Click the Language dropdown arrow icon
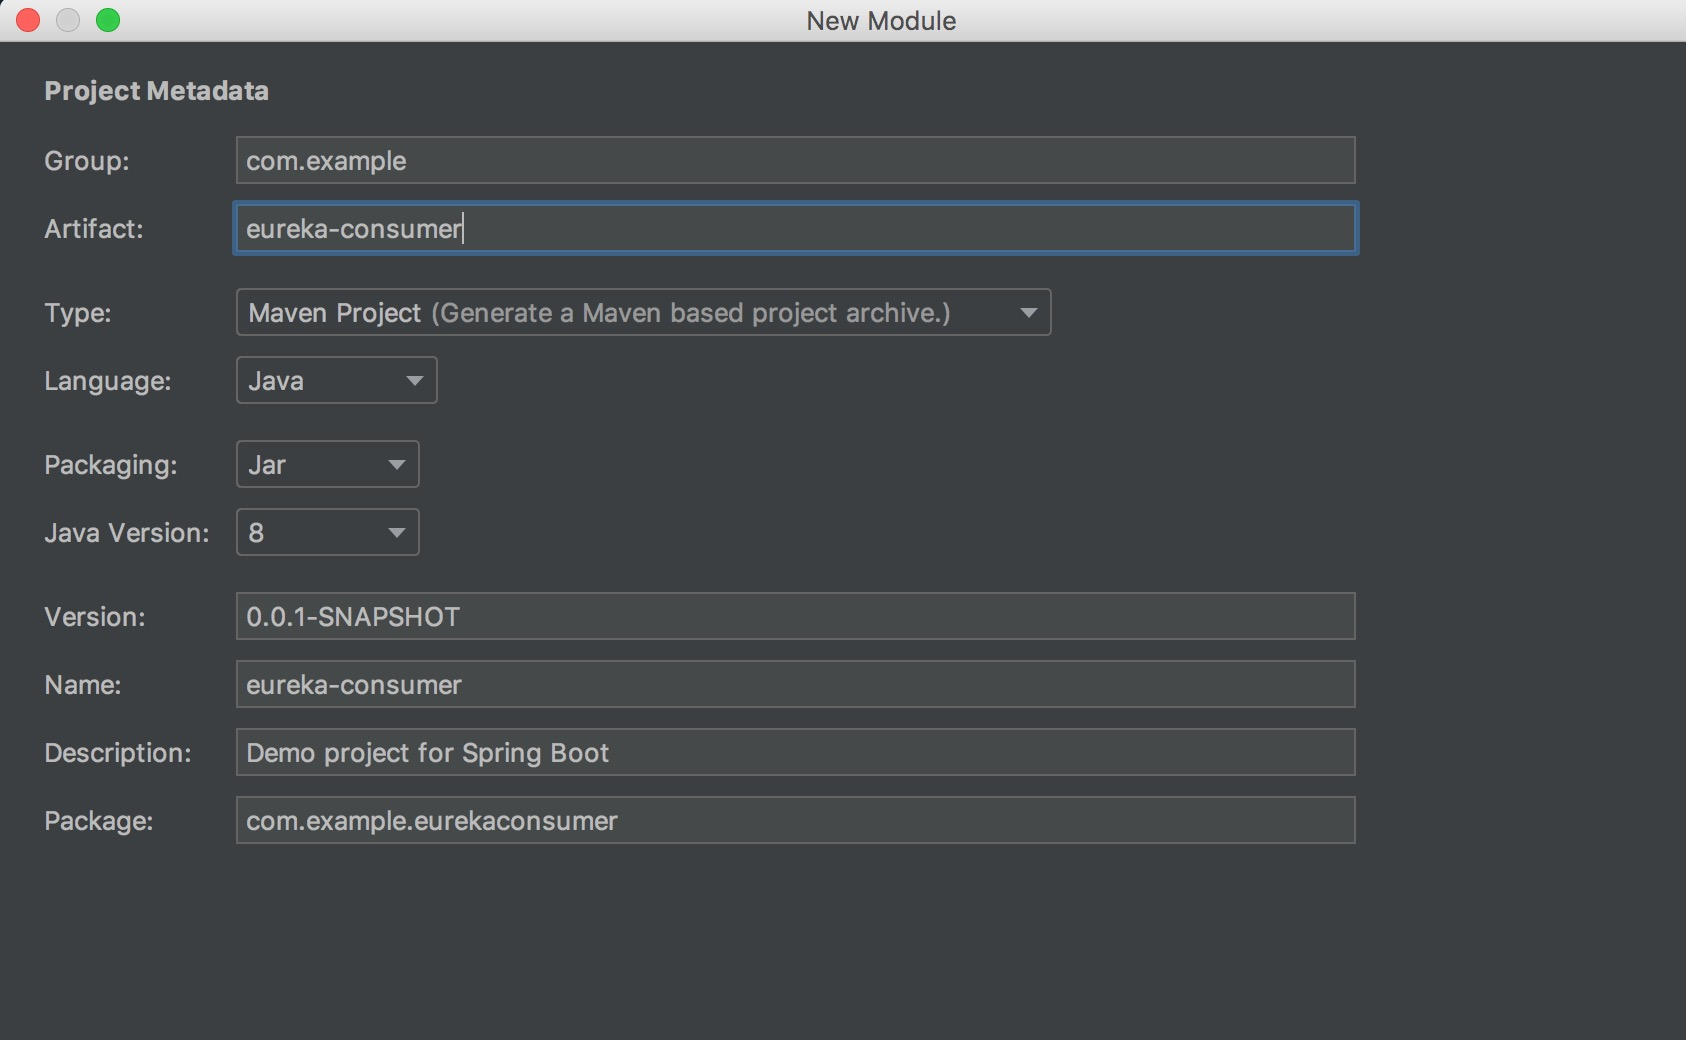Viewport: 1686px width, 1040px height. point(414,381)
